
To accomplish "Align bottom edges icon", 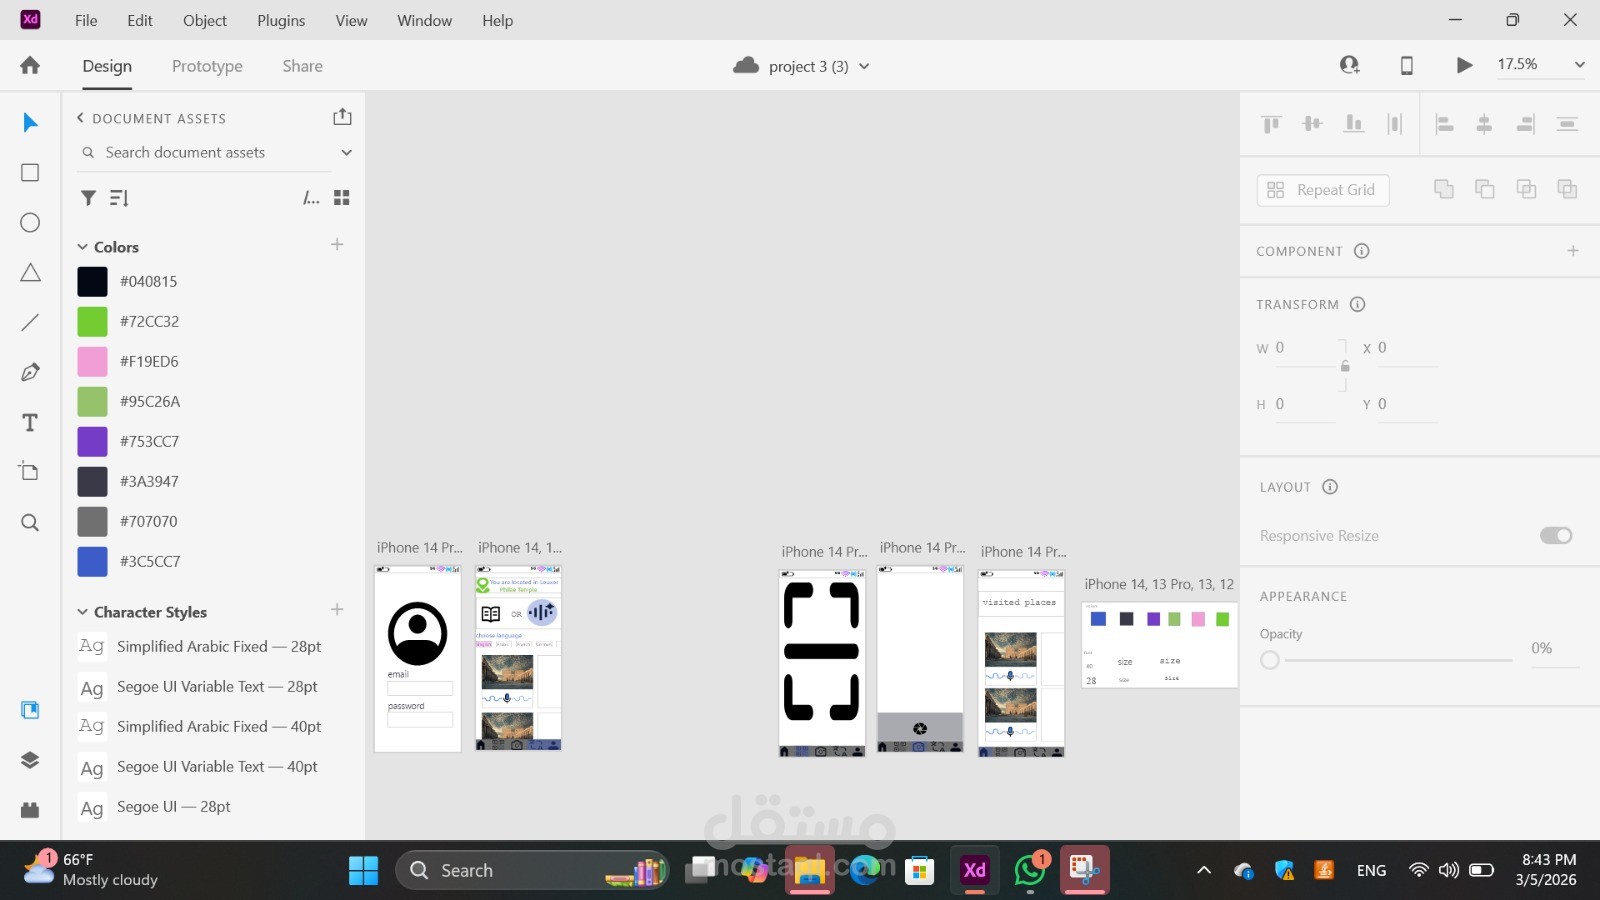I will click(x=1353, y=124).
